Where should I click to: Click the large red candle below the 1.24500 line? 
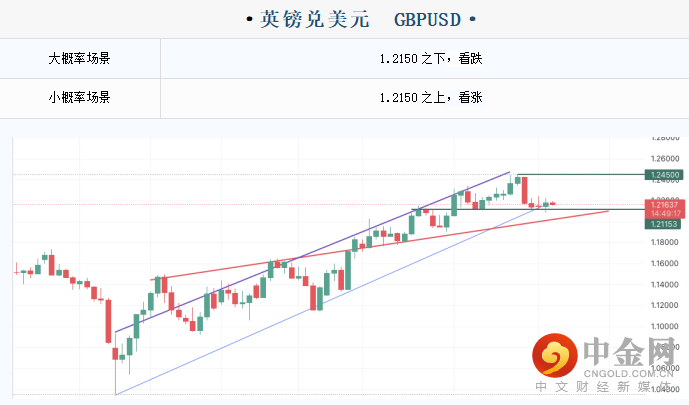[x=523, y=190]
